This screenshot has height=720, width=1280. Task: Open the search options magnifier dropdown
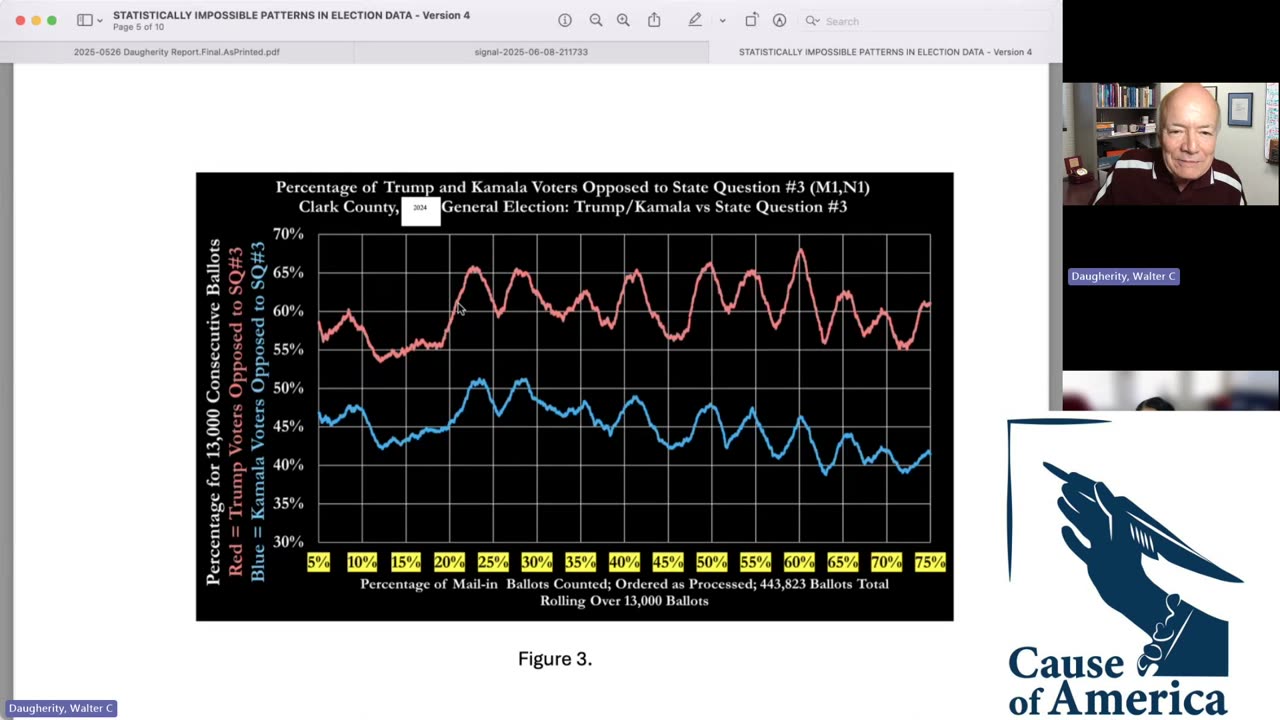(813, 21)
